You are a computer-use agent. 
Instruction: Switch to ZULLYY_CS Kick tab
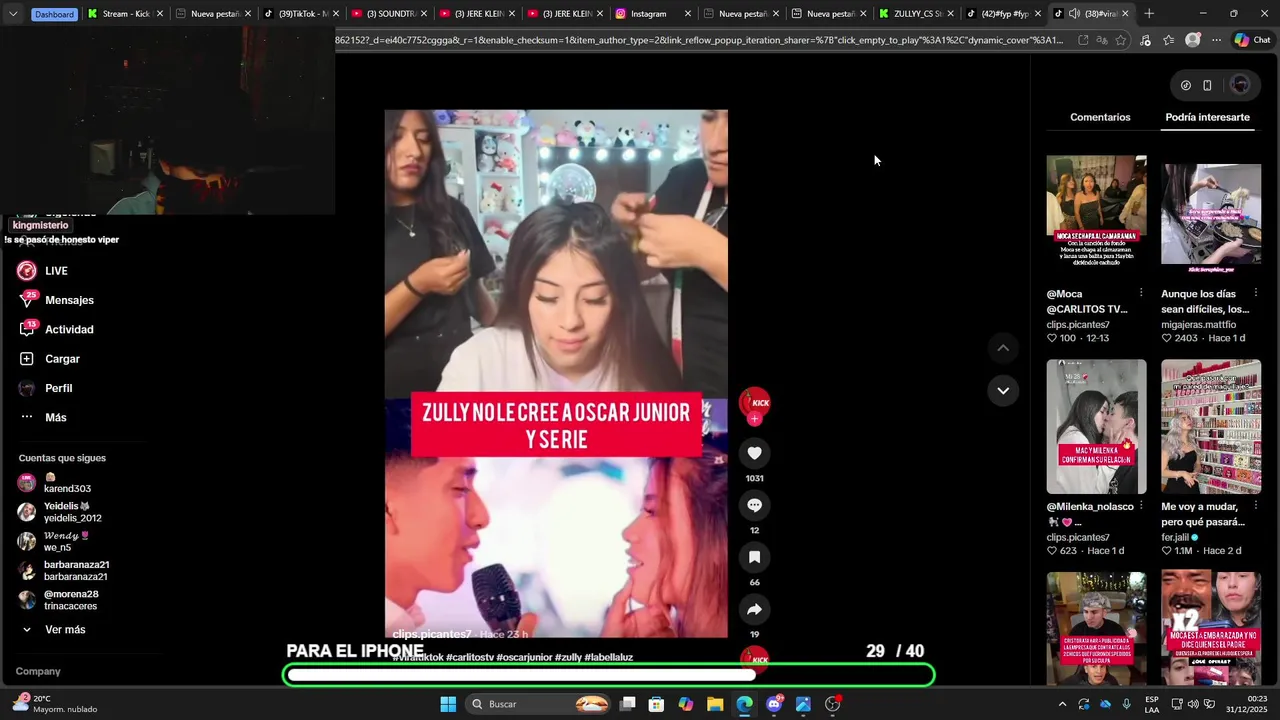918,14
